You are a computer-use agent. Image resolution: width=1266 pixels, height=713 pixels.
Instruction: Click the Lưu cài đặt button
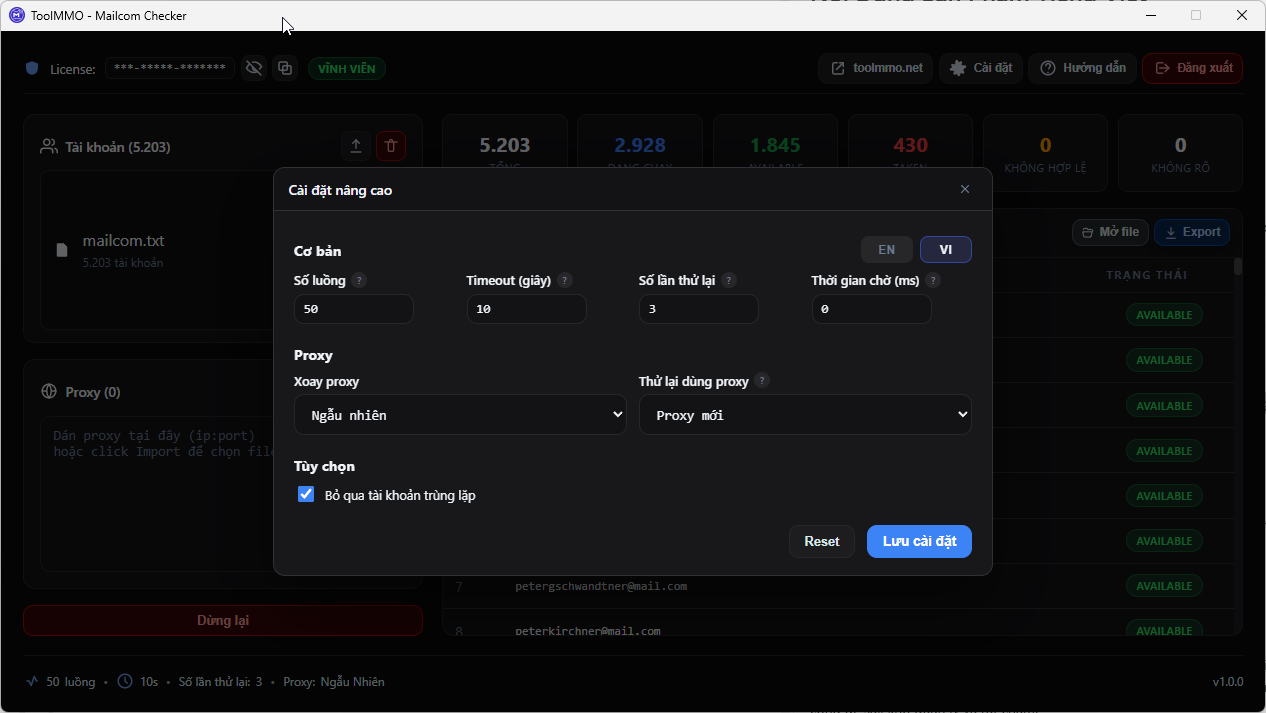click(x=919, y=541)
